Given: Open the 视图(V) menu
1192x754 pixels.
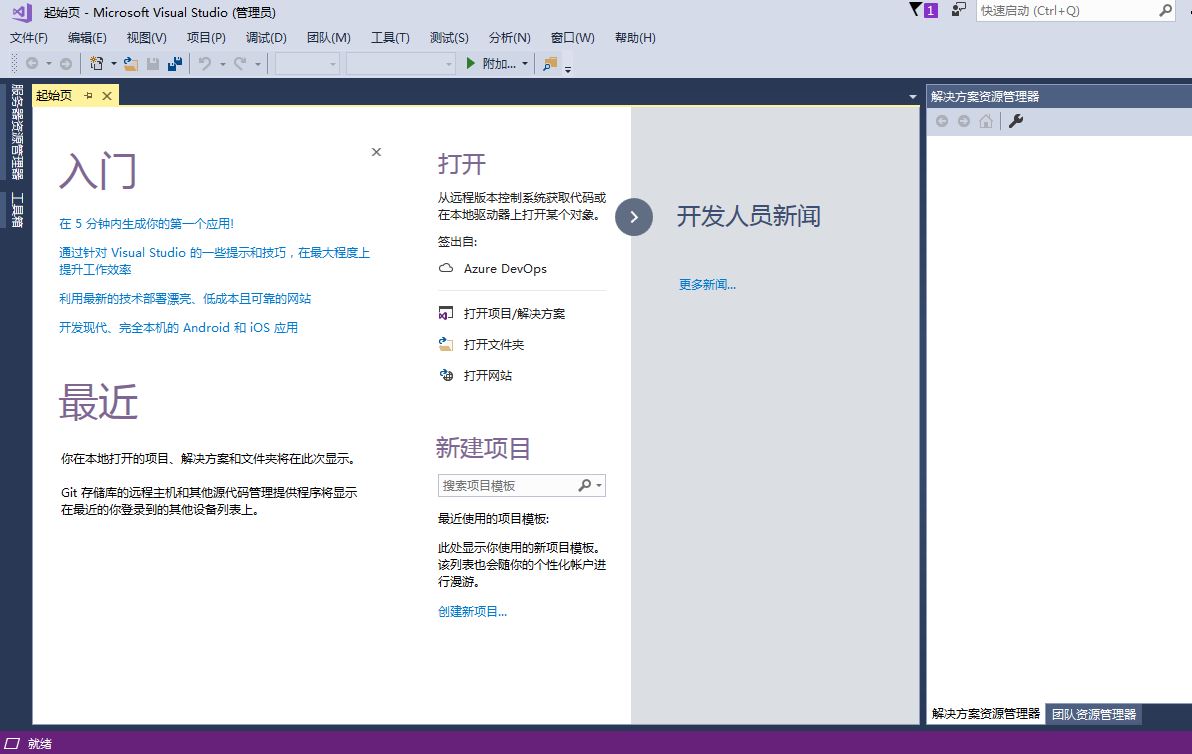Looking at the screenshot, I should (146, 38).
